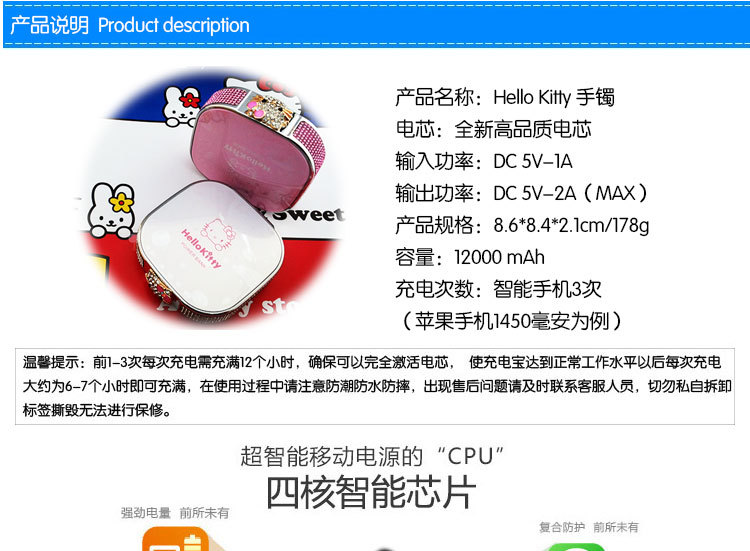Click the 输入功率 DC 5V-1A line
This screenshot has width=750, height=551.
click(x=484, y=161)
